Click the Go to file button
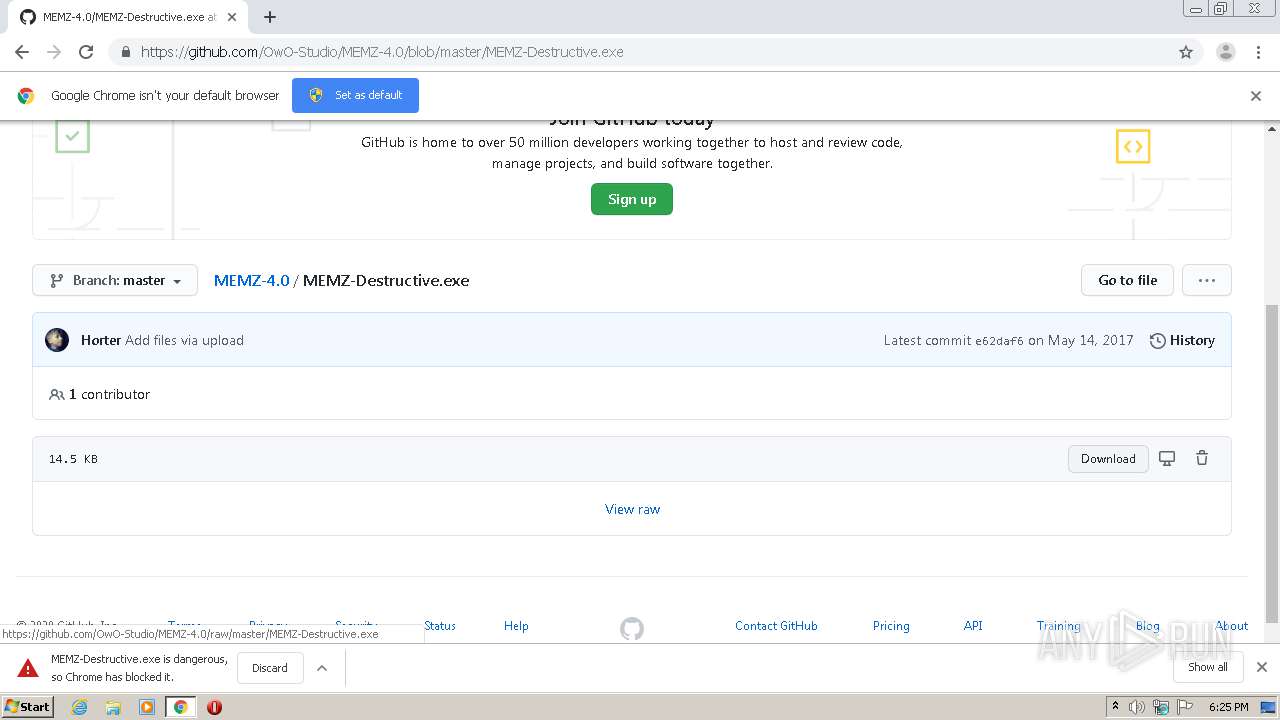Viewport: 1280px width, 720px height. pos(1127,280)
